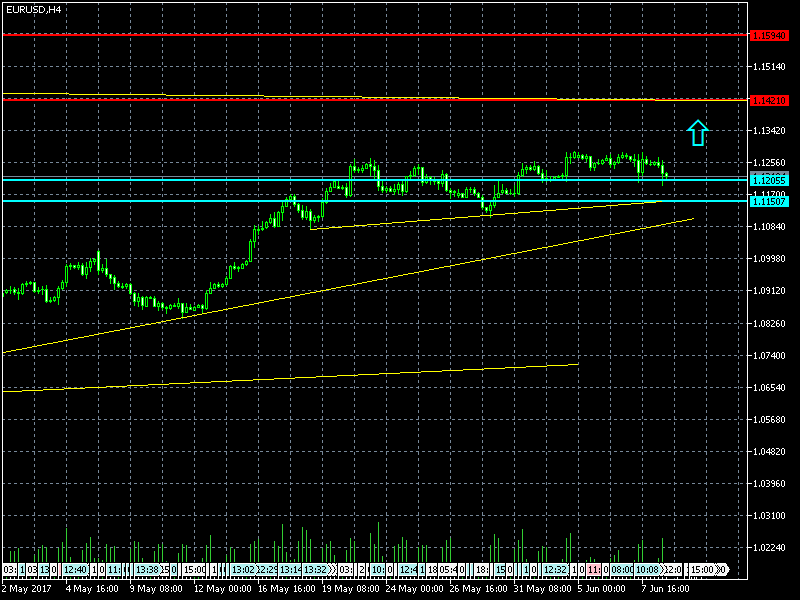Click the 13:38 event marker

tap(147, 569)
